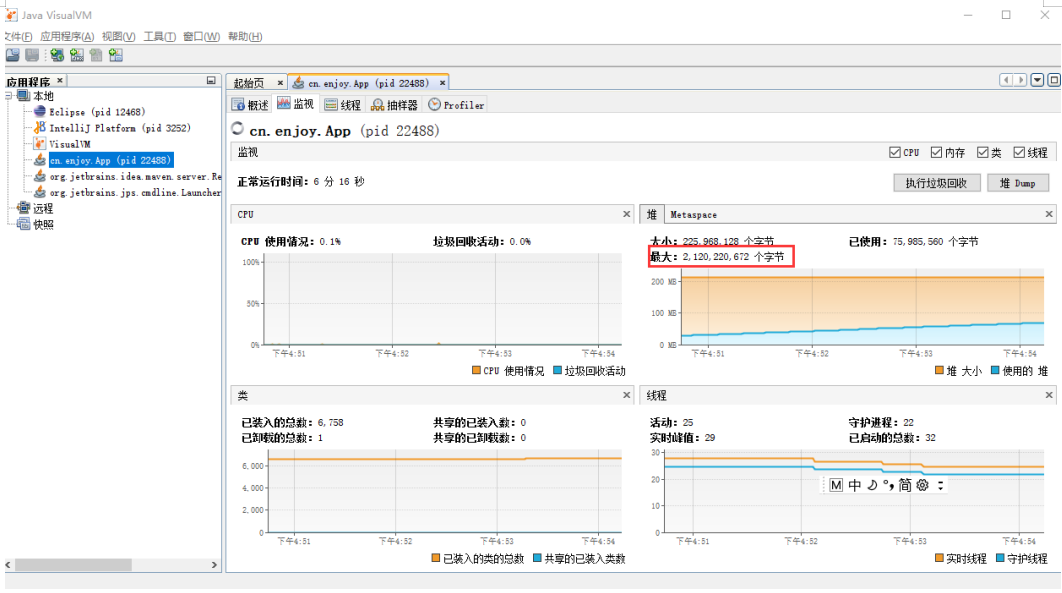Click the 堆 Dump button
Screen dimensions: 1062x593
pyautogui.click(x=1018, y=183)
